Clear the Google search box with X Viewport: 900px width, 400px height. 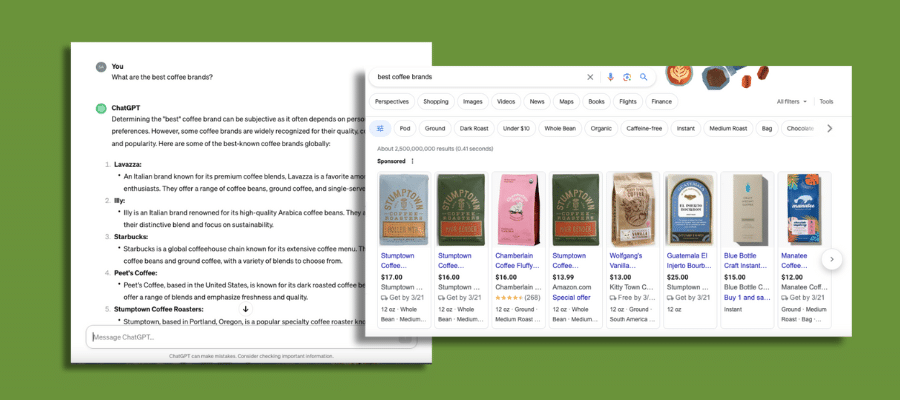coord(590,77)
